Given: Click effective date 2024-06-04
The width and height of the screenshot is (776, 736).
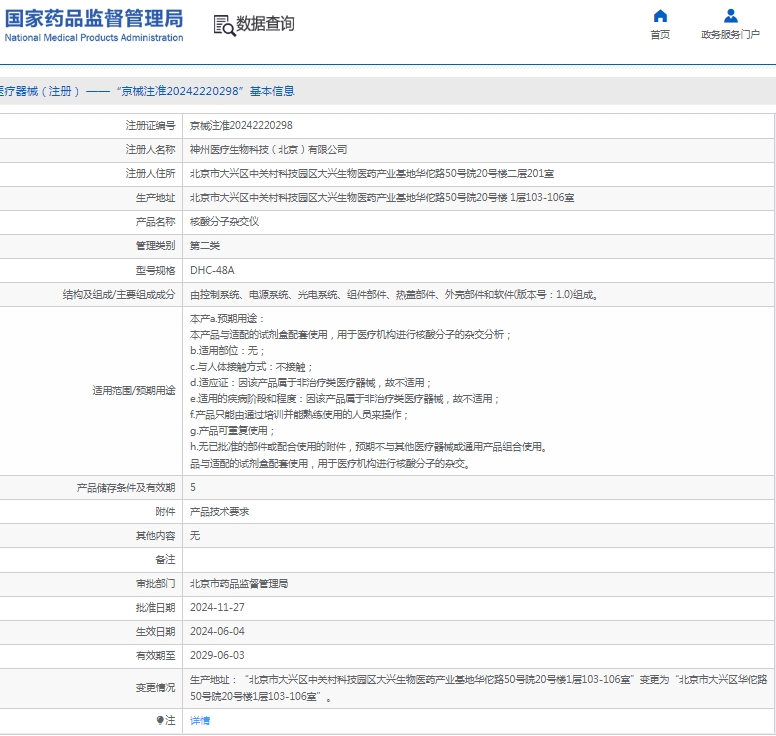Looking at the screenshot, I should (217, 632).
